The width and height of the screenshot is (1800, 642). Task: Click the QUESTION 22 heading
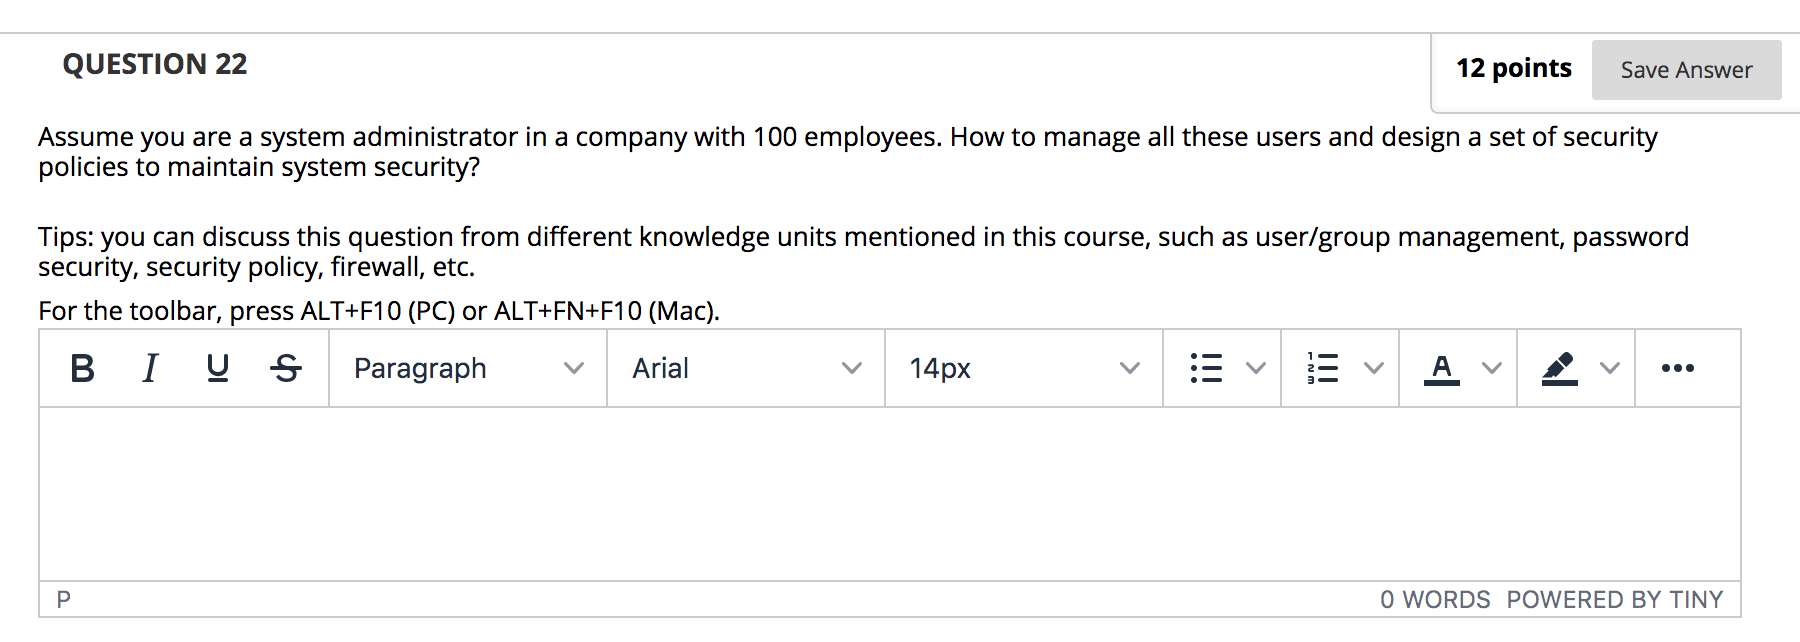point(155,64)
